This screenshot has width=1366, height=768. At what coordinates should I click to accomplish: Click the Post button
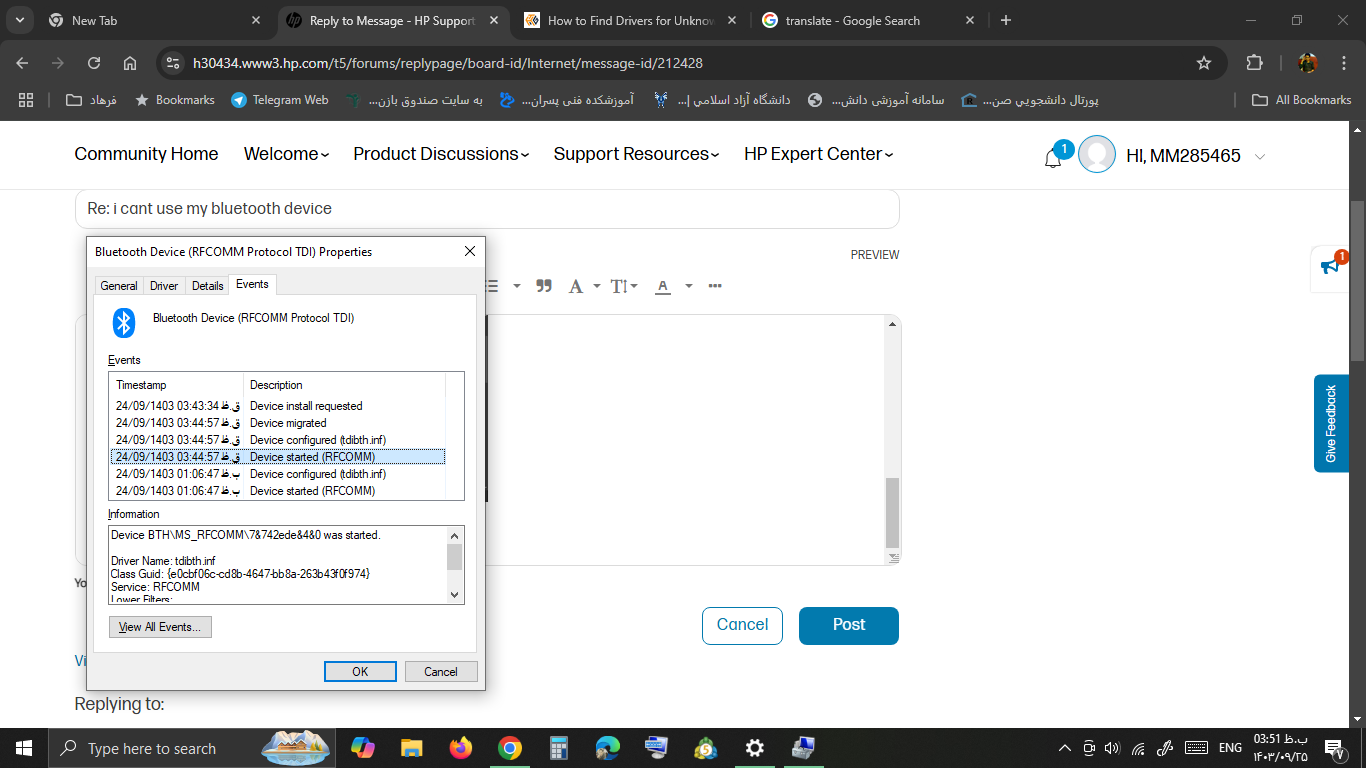point(848,625)
